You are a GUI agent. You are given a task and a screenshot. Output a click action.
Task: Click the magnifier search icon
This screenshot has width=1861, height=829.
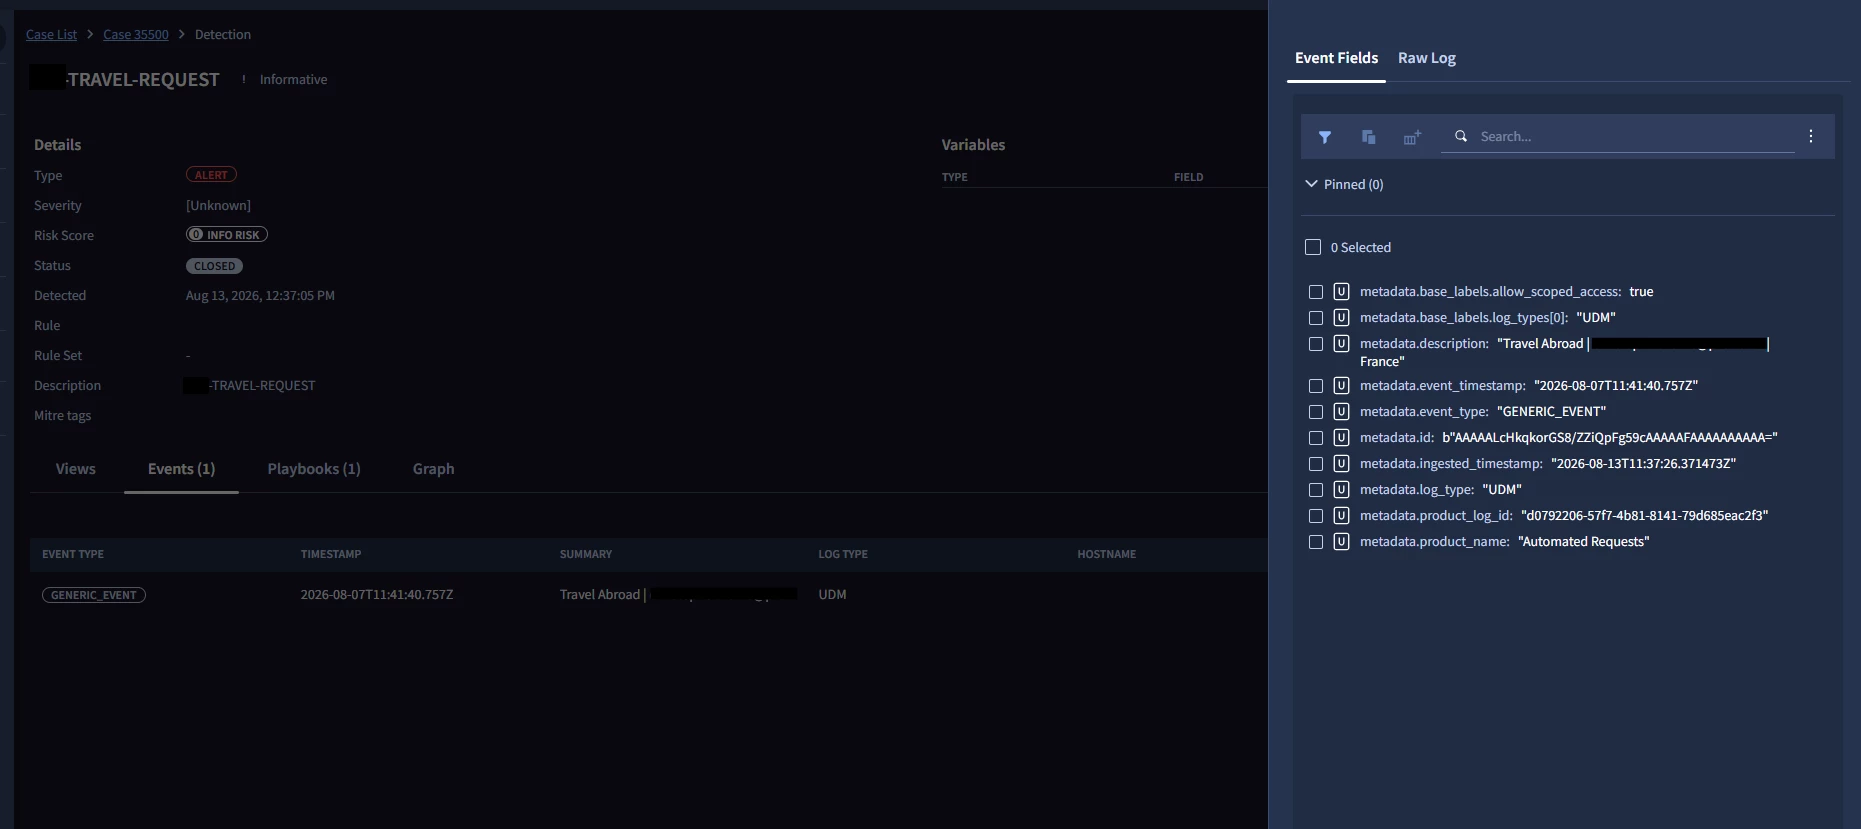coord(1461,136)
